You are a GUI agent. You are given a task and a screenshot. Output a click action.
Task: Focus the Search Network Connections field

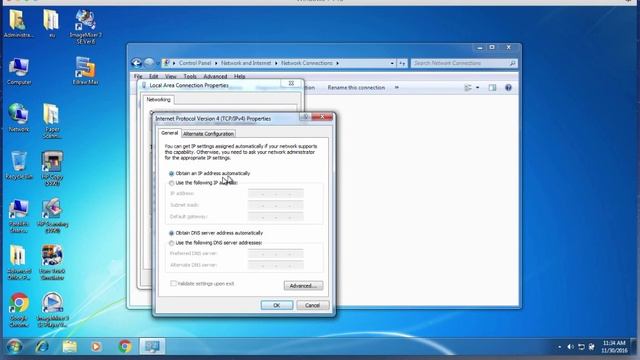point(464,63)
